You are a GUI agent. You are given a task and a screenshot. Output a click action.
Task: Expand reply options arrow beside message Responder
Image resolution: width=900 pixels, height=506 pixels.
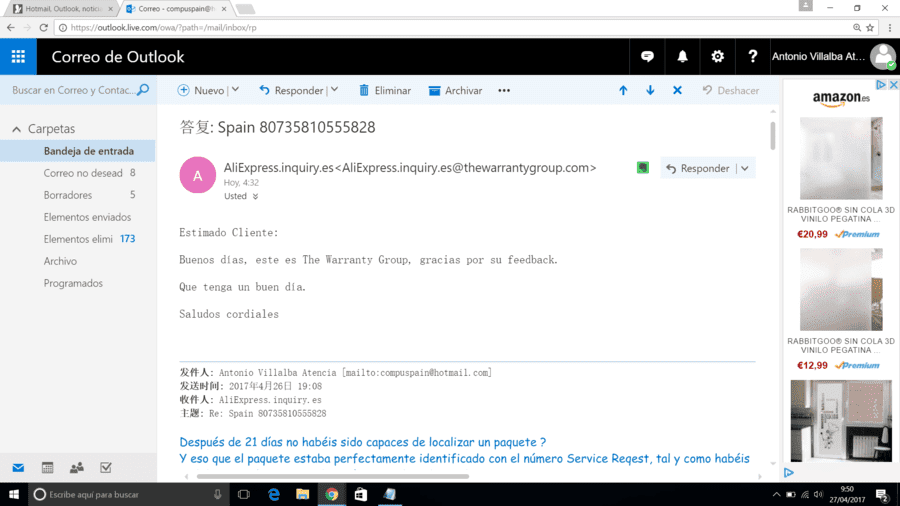(745, 168)
